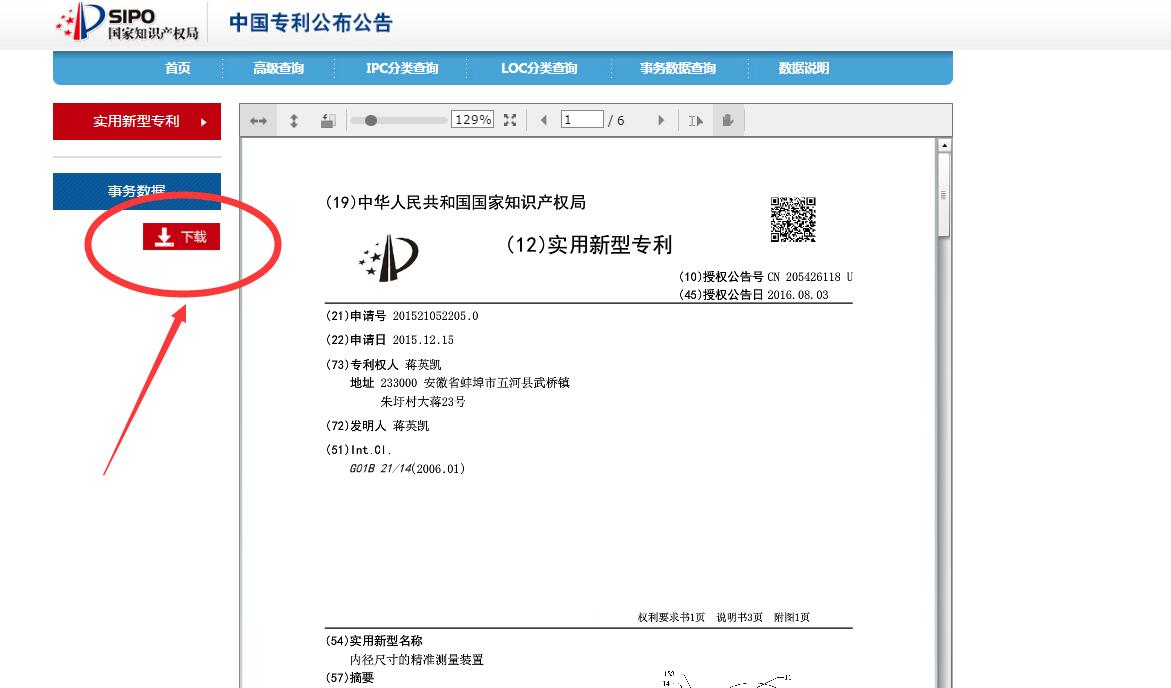Click the zoom slider handle
Screen dimensions: 1171x688
tap(371, 120)
